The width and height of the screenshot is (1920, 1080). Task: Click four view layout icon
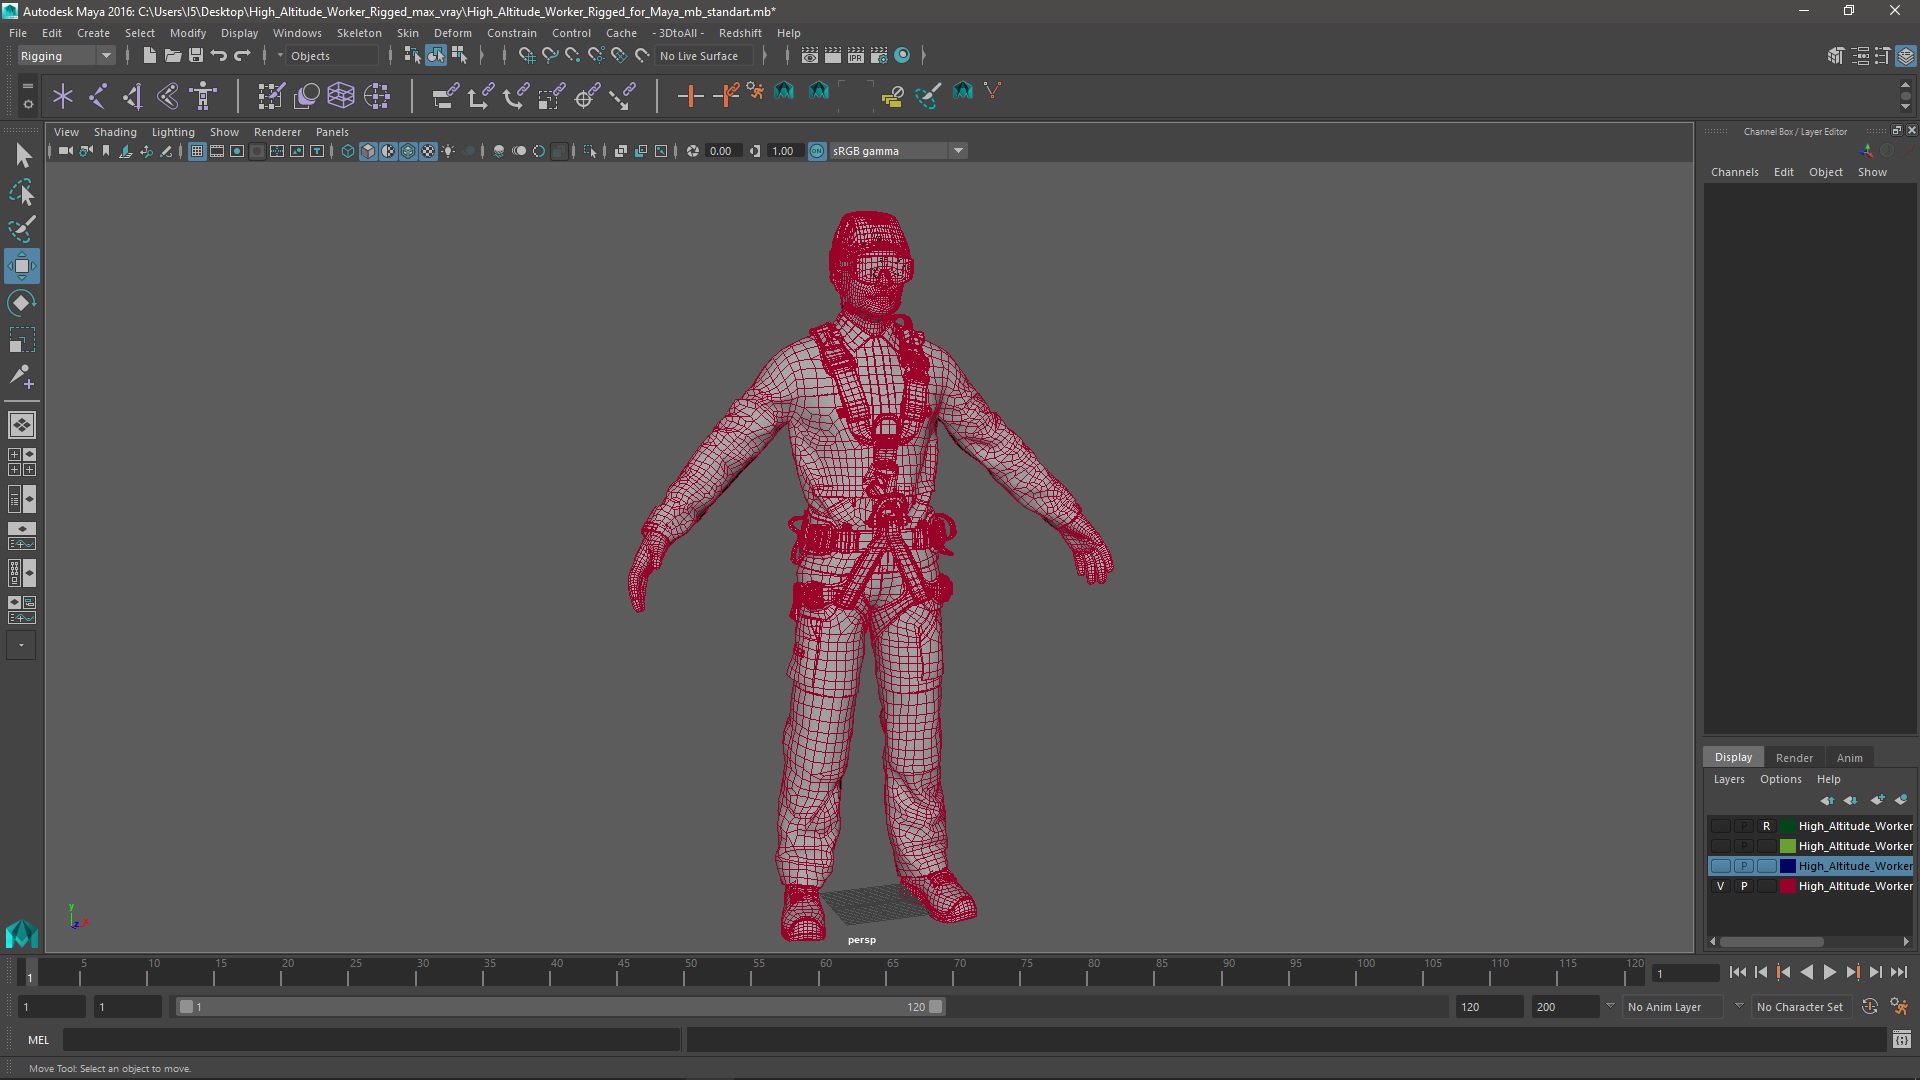22,462
